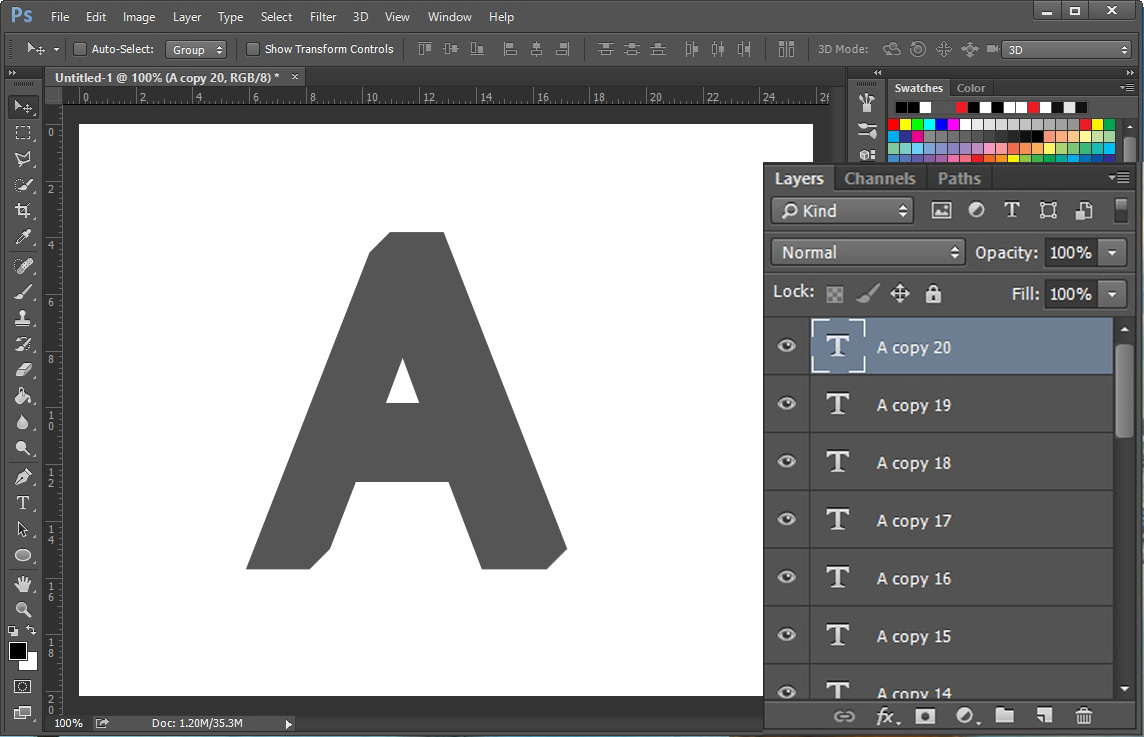Open the Normal blend mode dropdown
The height and width of the screenshot is (737, 1144).
(x=867, y=252)
